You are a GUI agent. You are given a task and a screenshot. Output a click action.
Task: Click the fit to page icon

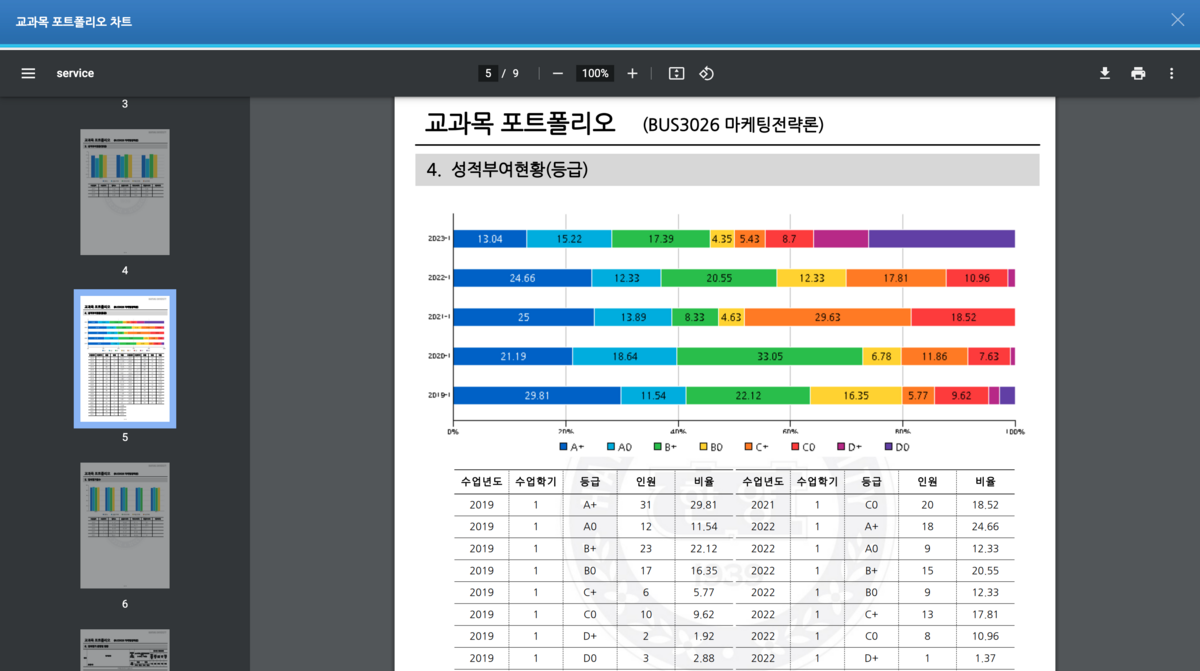pyautogui.click(x=676, y=73)
